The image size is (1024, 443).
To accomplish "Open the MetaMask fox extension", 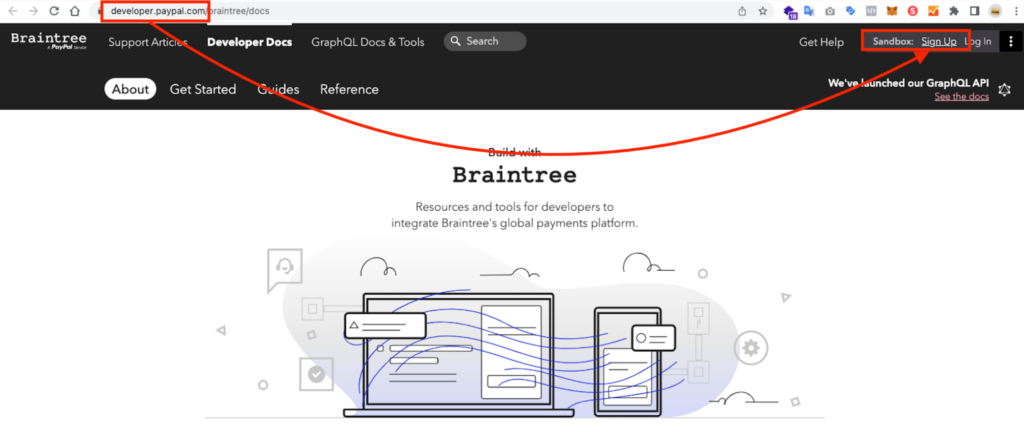I will 891,11.
